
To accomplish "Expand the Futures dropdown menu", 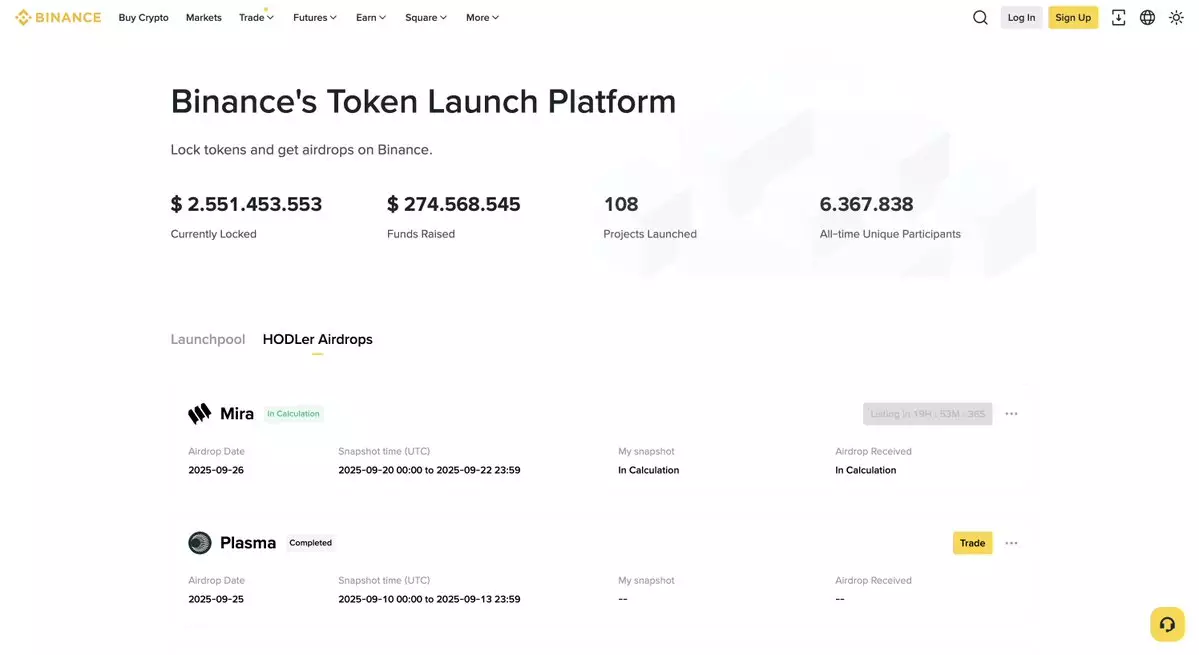I will pos(315,18).
